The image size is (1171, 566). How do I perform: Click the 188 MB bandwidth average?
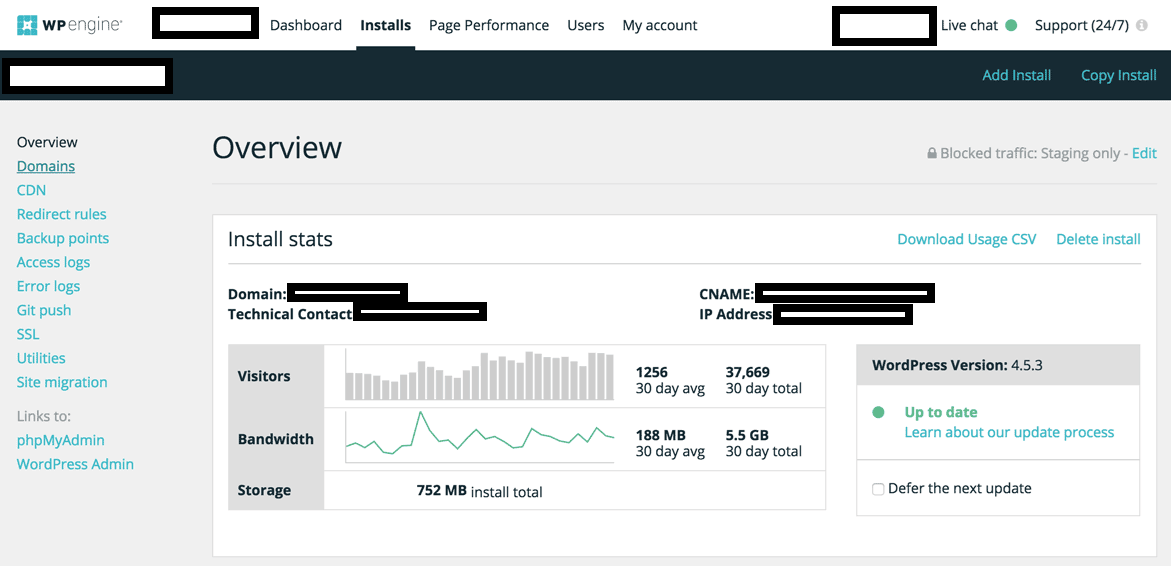[x=660, y=435]
